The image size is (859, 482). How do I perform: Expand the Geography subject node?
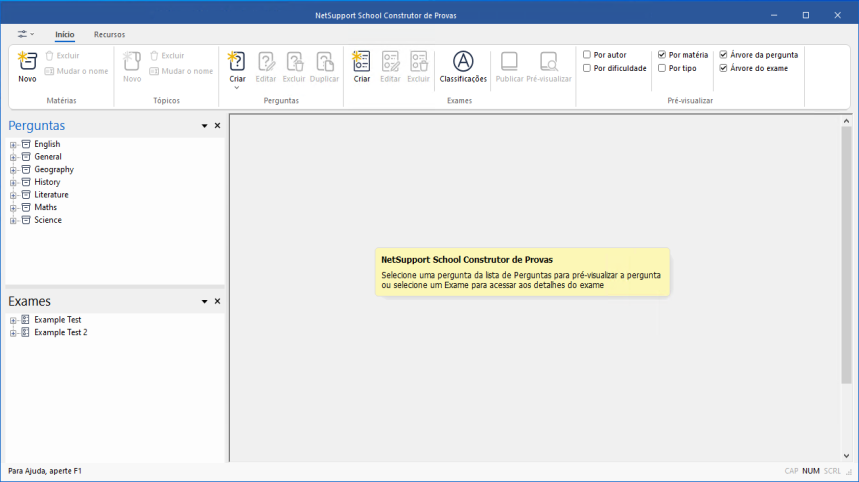click(13, 170)
